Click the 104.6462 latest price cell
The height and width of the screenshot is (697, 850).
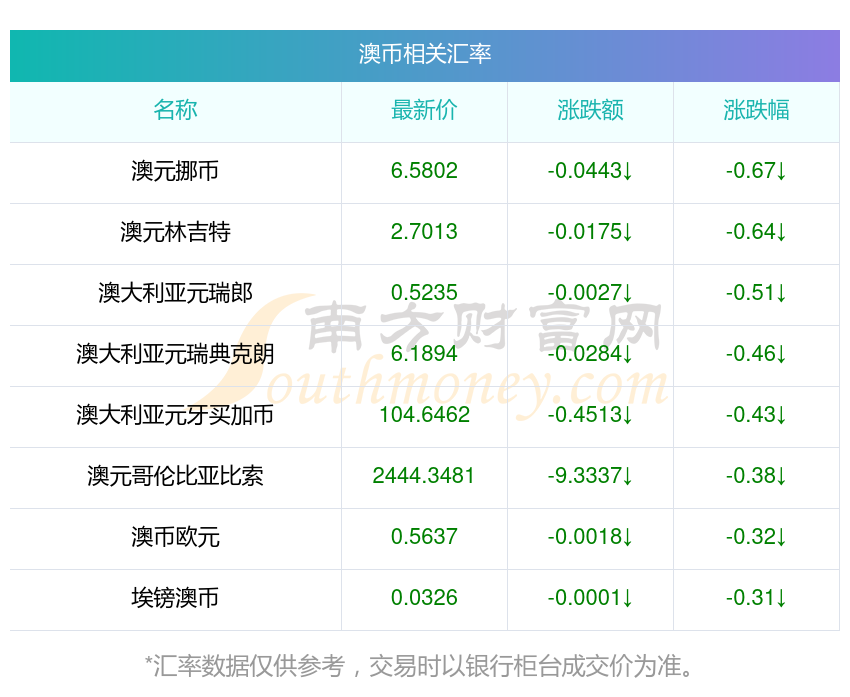click(424, 415)
